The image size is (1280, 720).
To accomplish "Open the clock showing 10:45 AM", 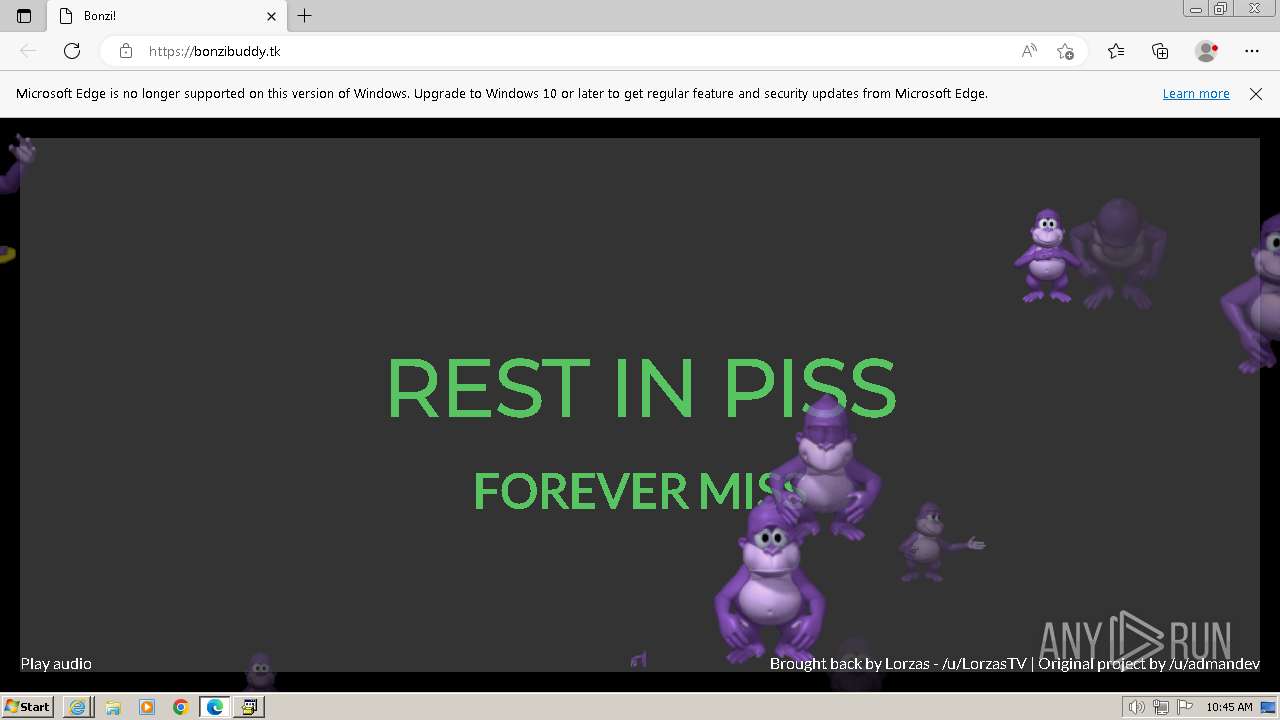I will 1229,707.
